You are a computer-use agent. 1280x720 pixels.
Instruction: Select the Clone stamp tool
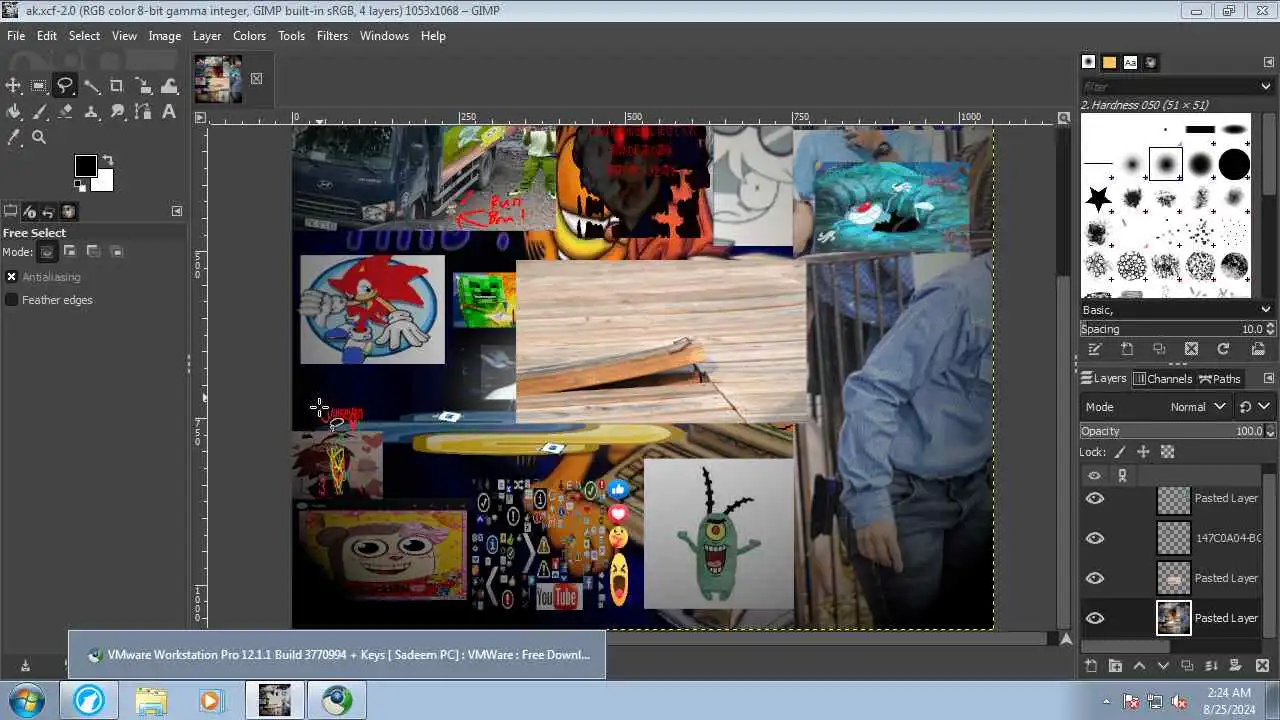click(91, 112)
